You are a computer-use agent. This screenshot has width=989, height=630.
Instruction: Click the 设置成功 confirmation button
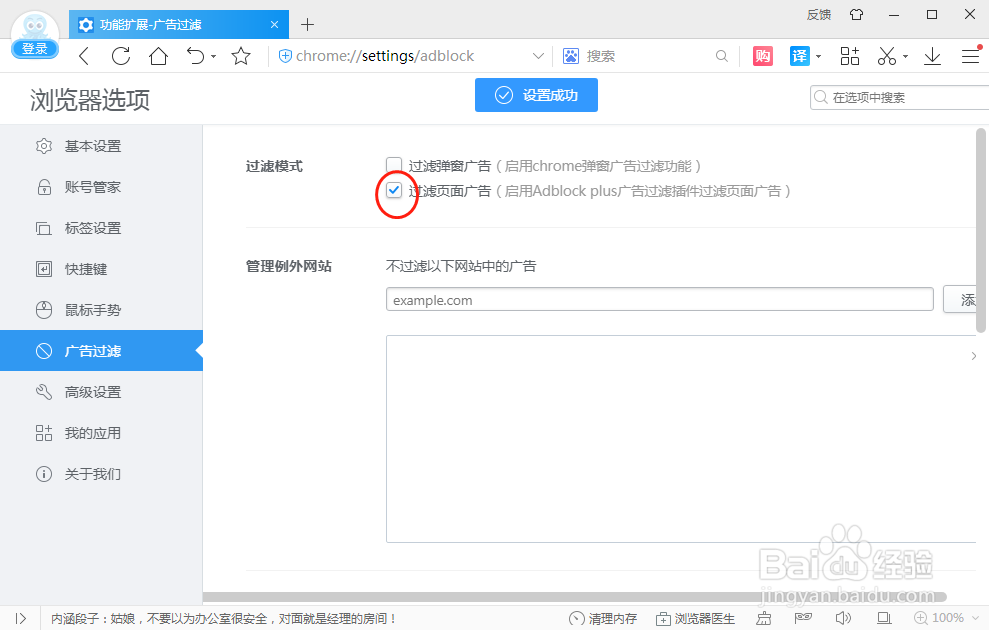click(x=536, y=95)
